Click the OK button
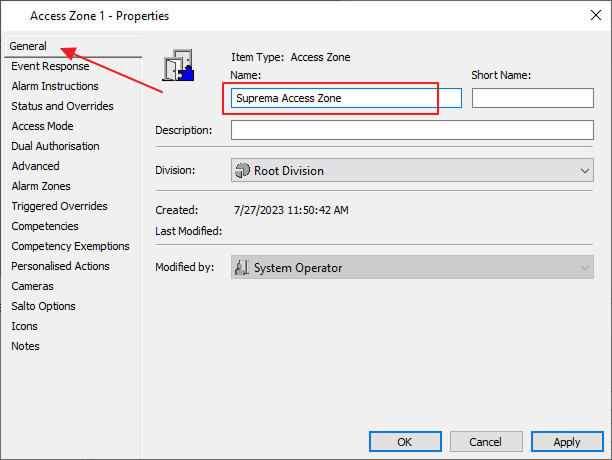Screen dimensions: 612x460 [x=405, y=441]
